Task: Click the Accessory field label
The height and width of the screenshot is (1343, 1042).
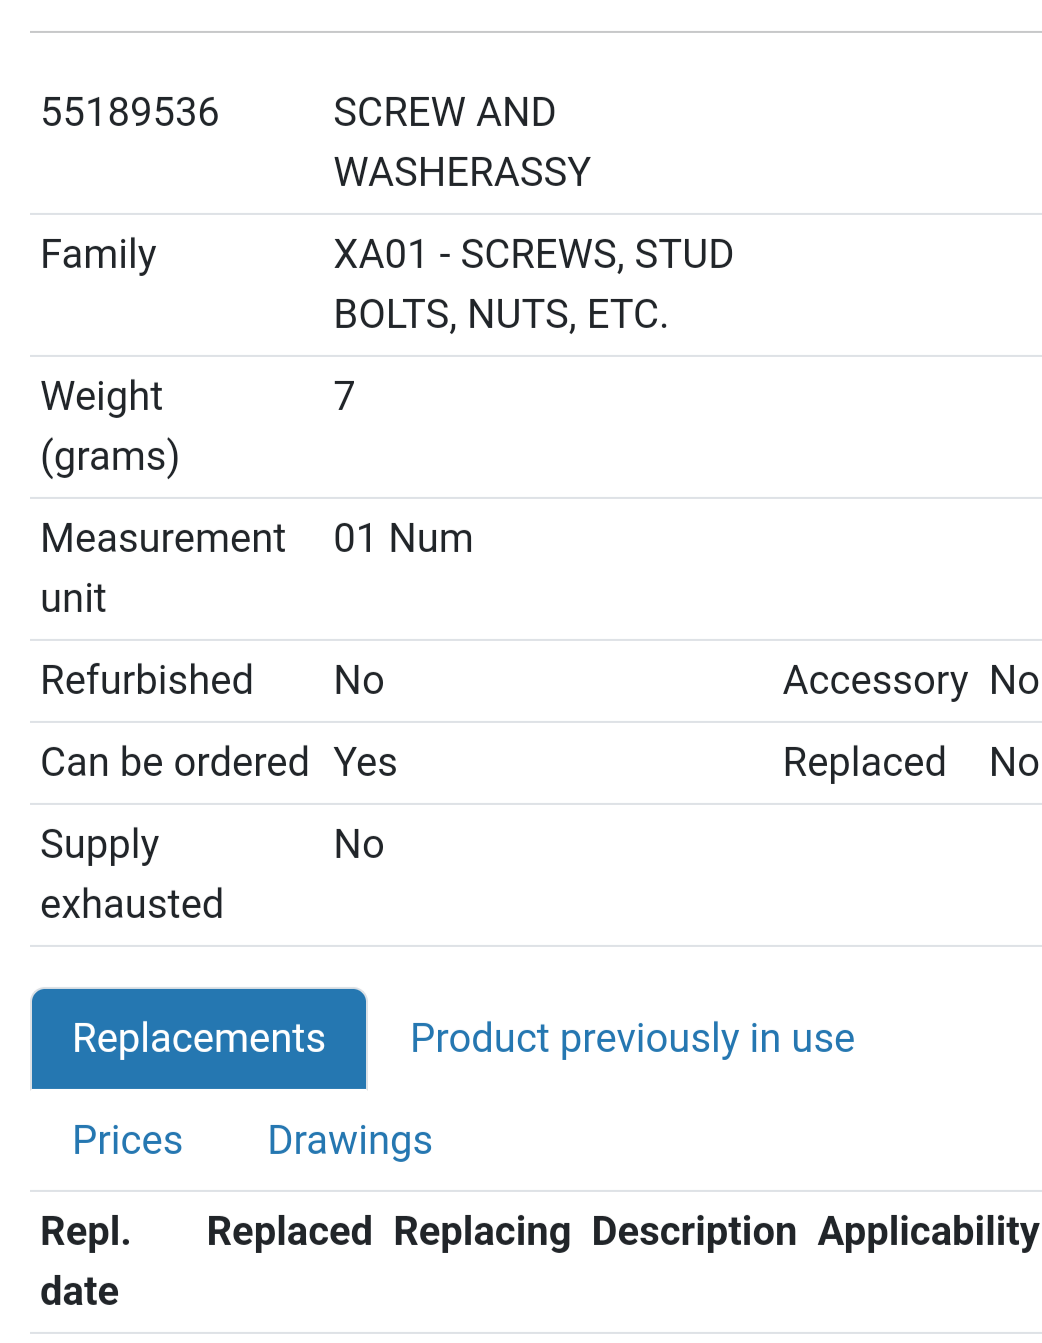Action: [875, 680]
